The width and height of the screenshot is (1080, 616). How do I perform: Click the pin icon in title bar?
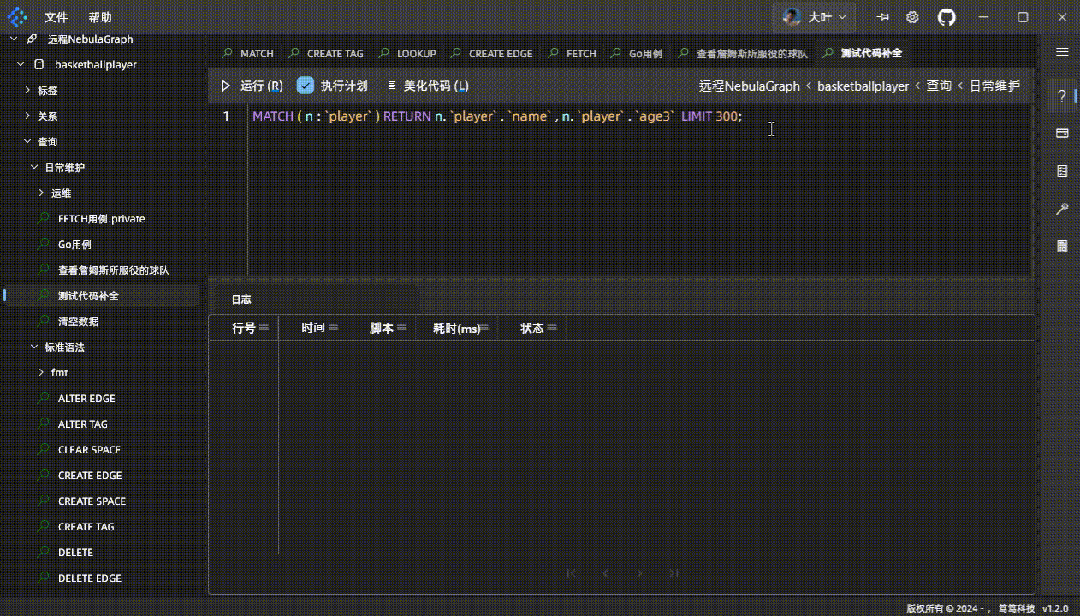point(882,17)
